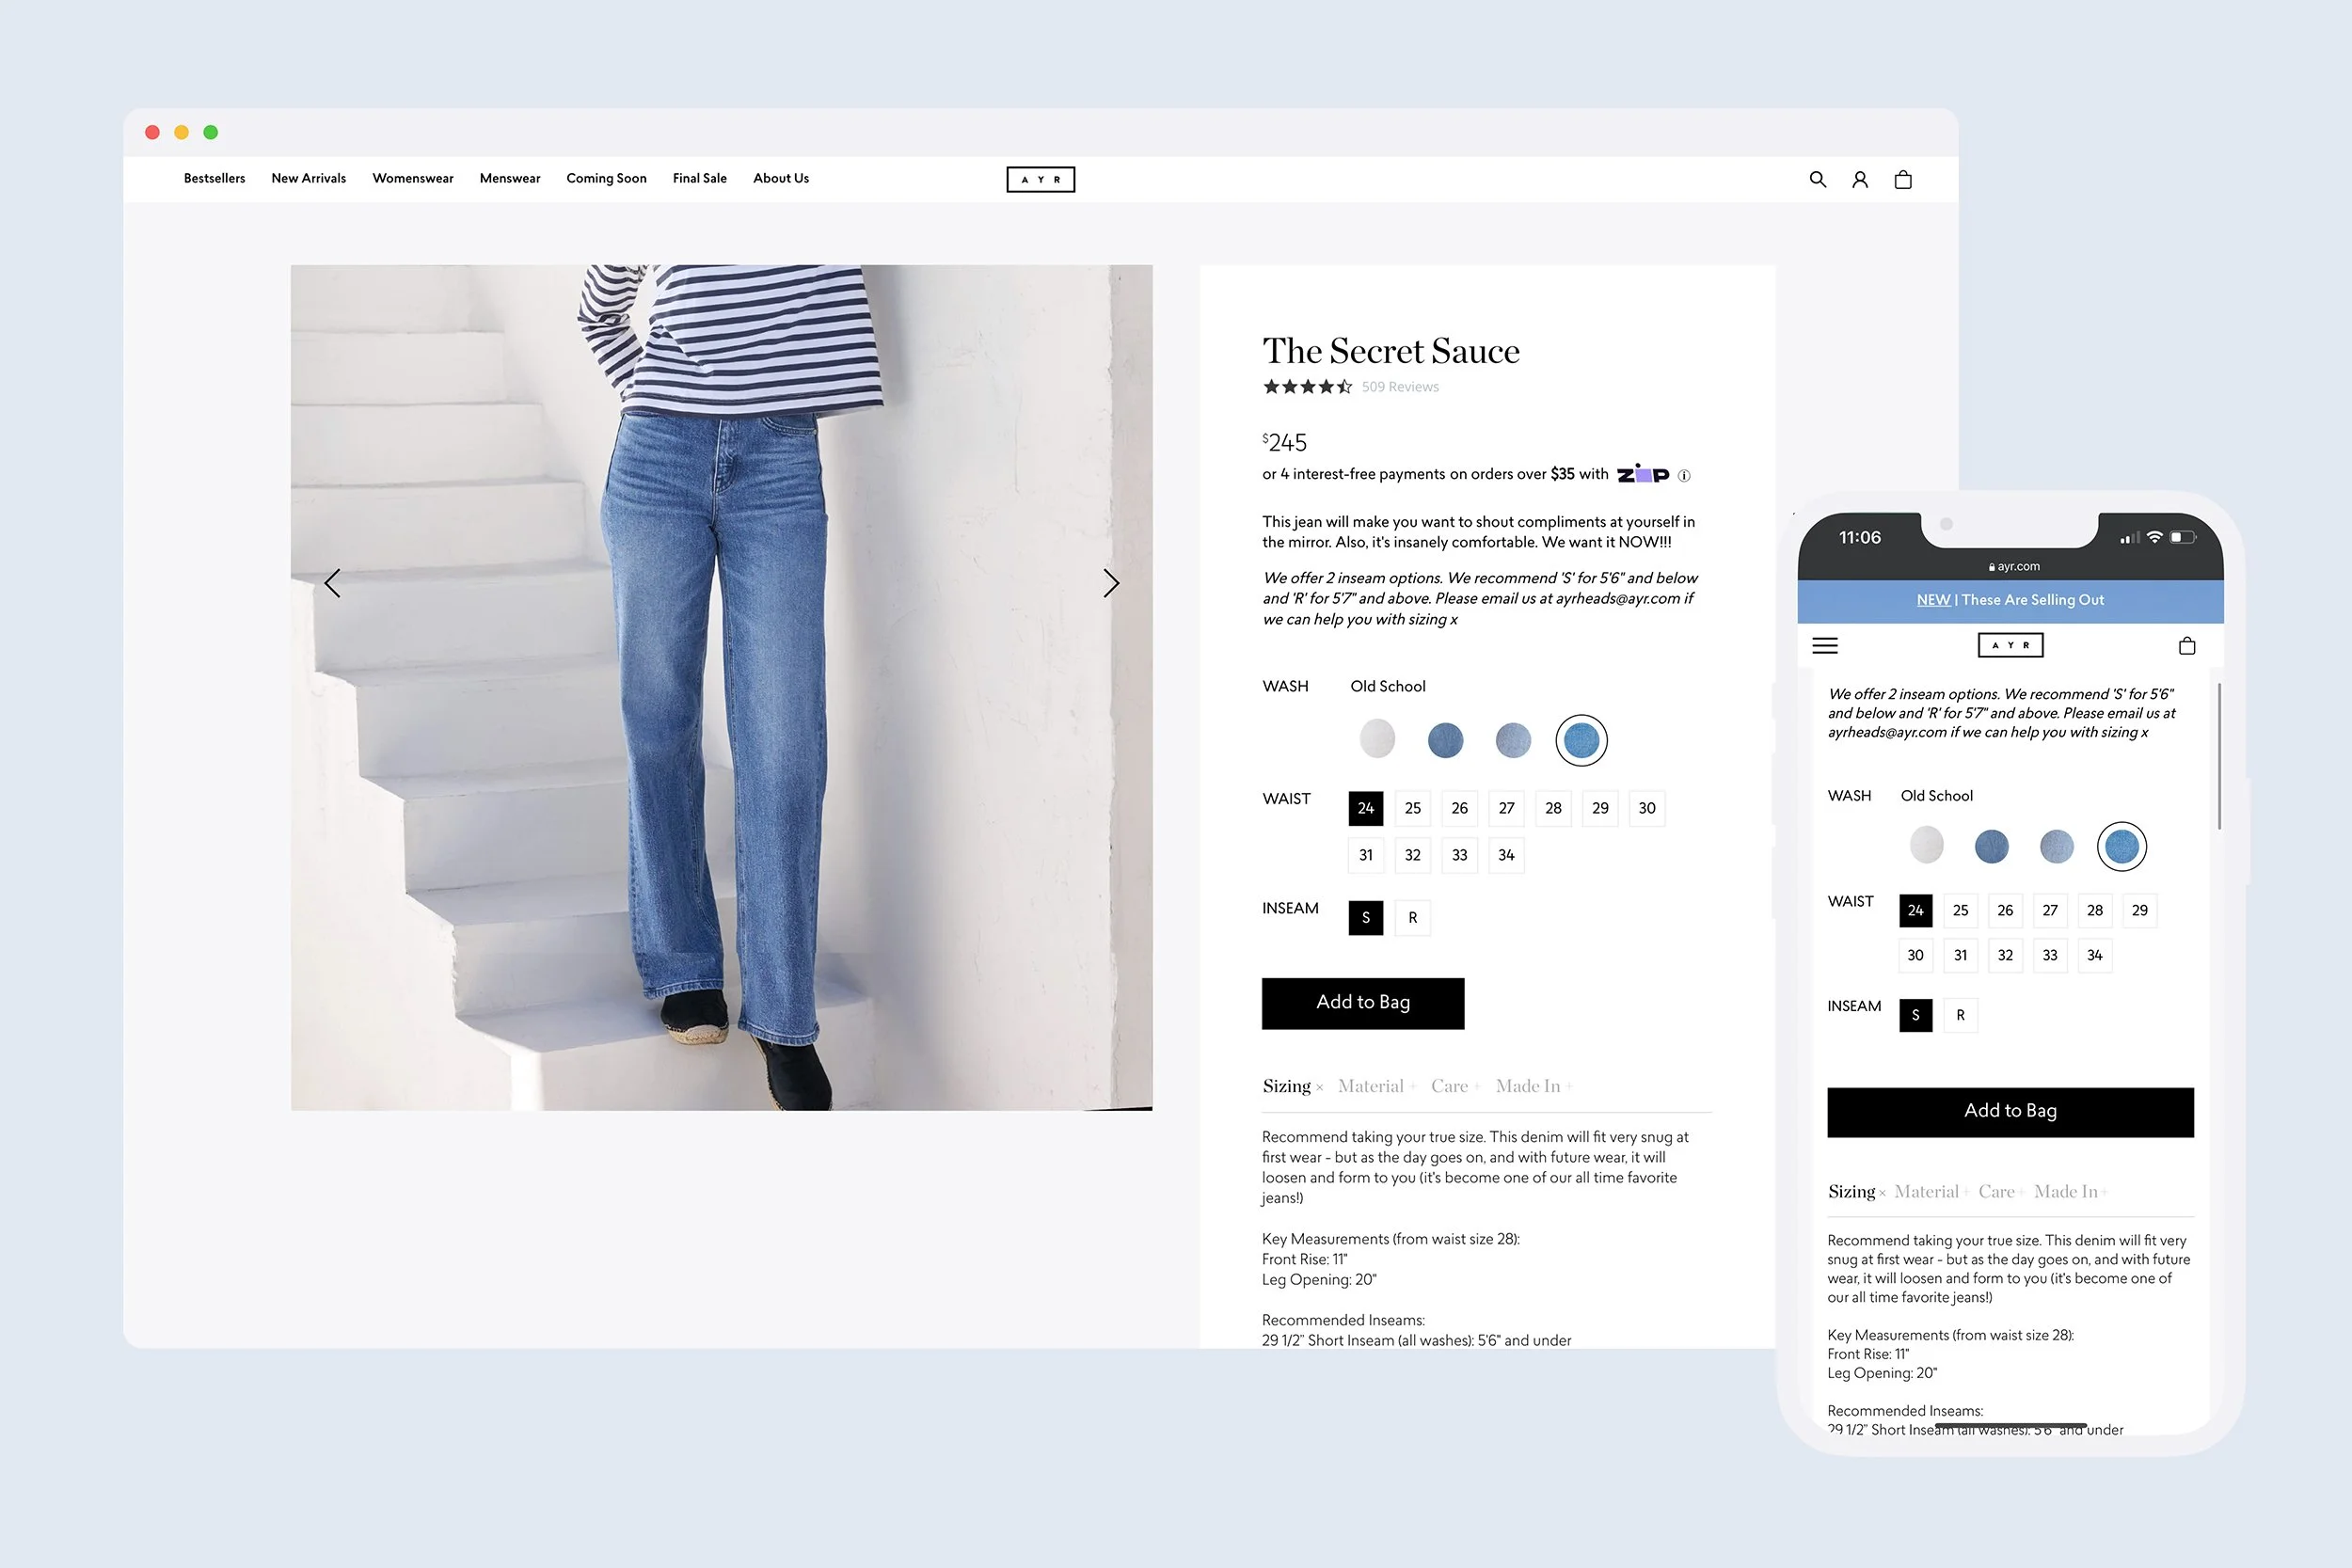Click the AYR logo in desktop header
2352x1568 pixels.
[1040, 179]
